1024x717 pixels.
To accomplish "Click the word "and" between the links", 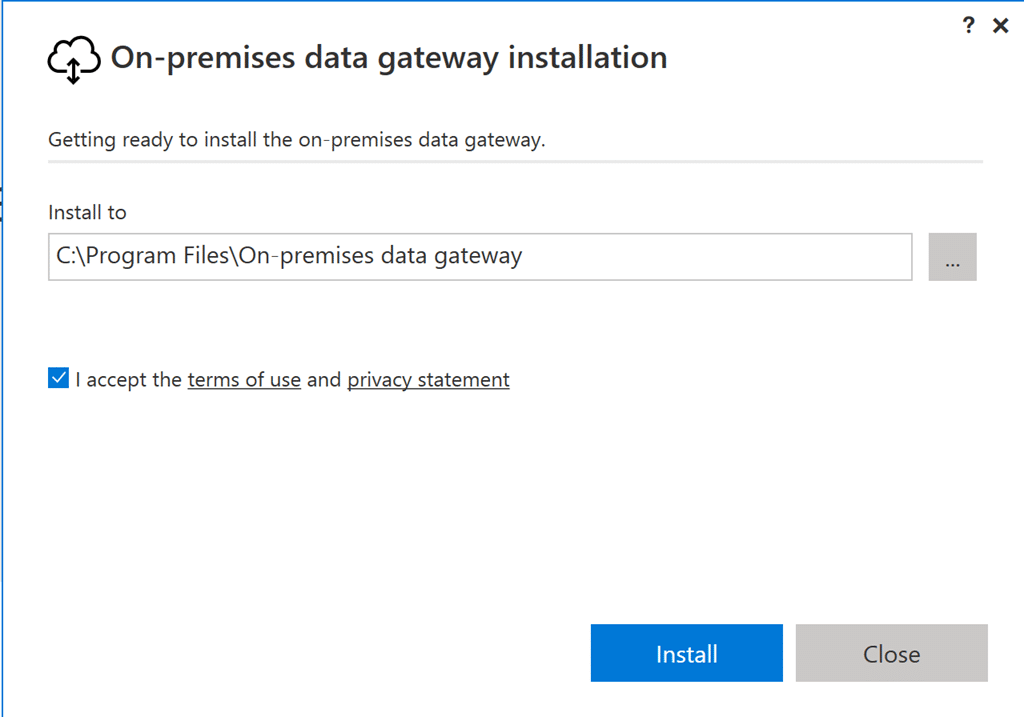I will [x=324, y=380].
